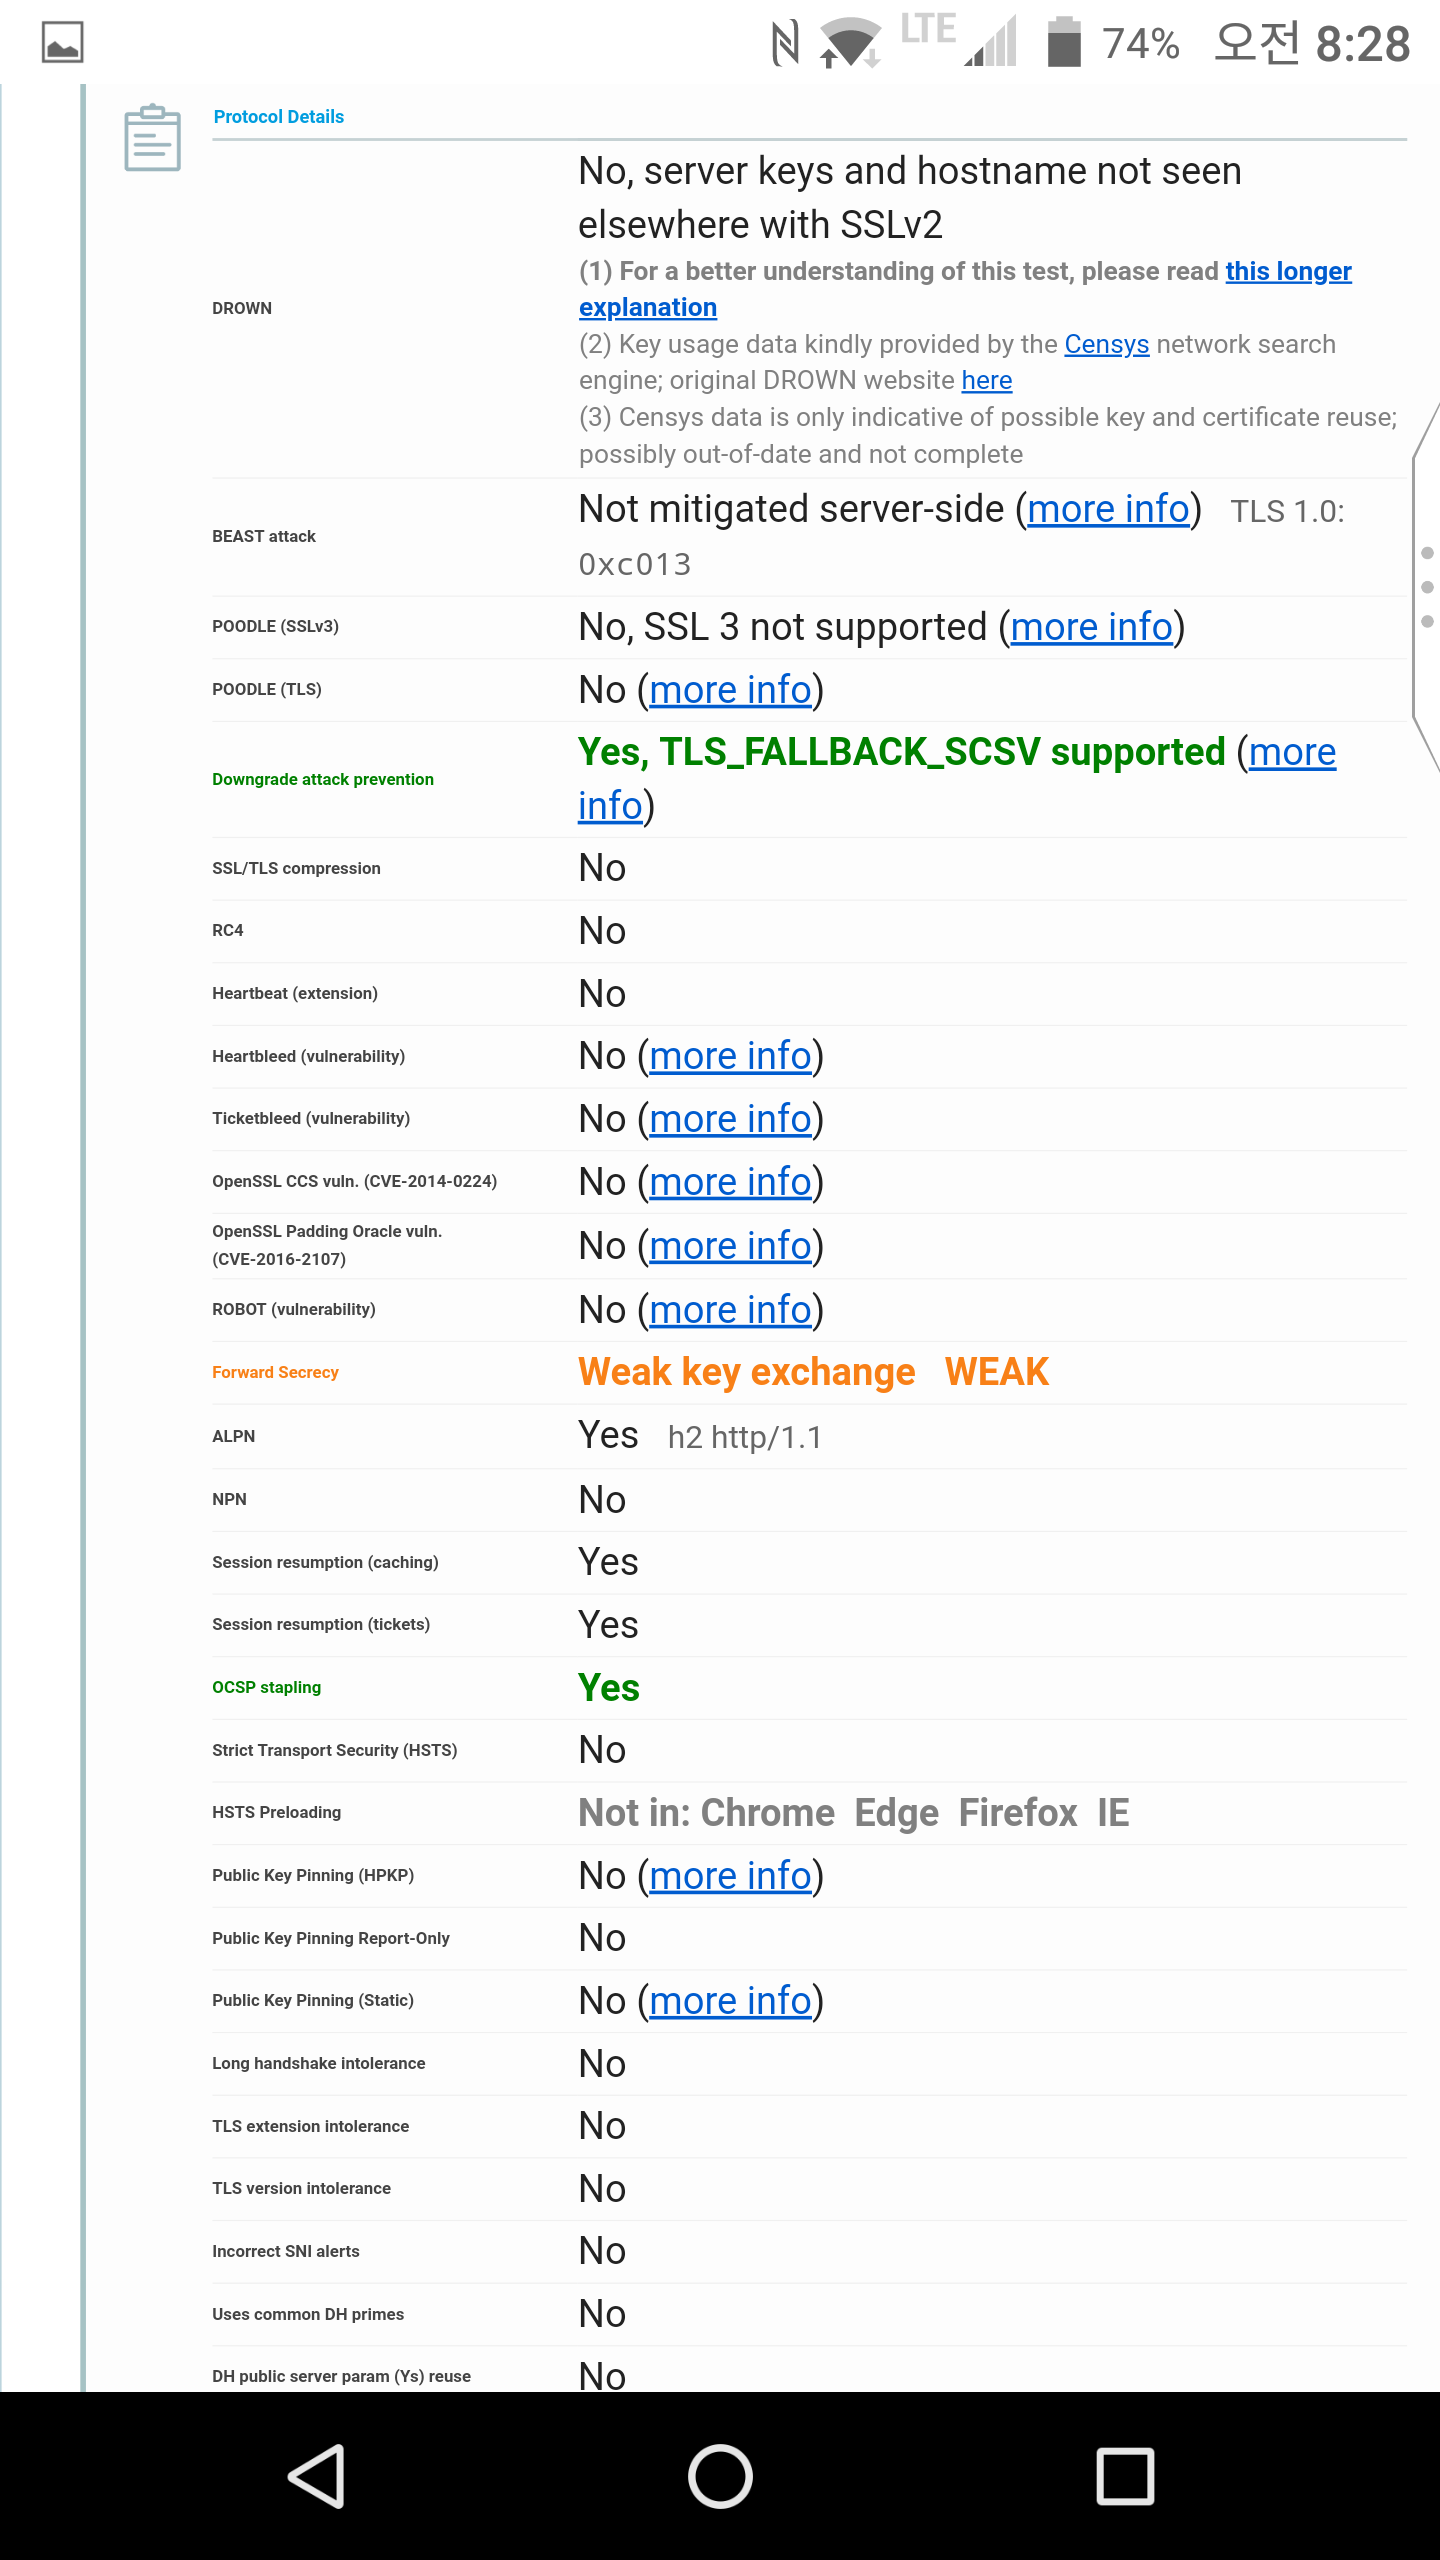Image resolution: width=1440 pixels, height=2560 pixels.
Task: Select the 'NPN' row label
Action: [x=229, y=1499]
